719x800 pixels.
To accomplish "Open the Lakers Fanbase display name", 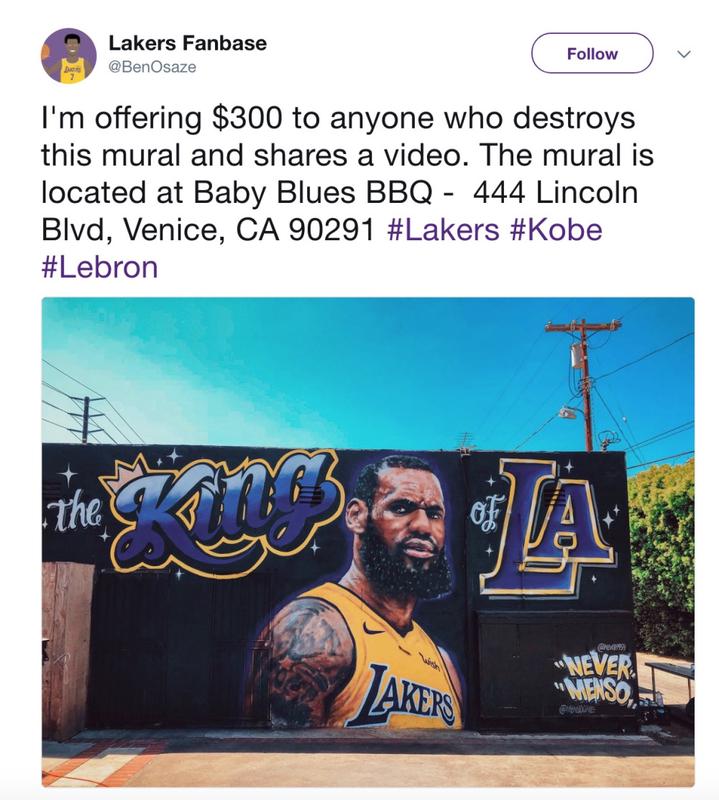I will click(x=187, y=43).
